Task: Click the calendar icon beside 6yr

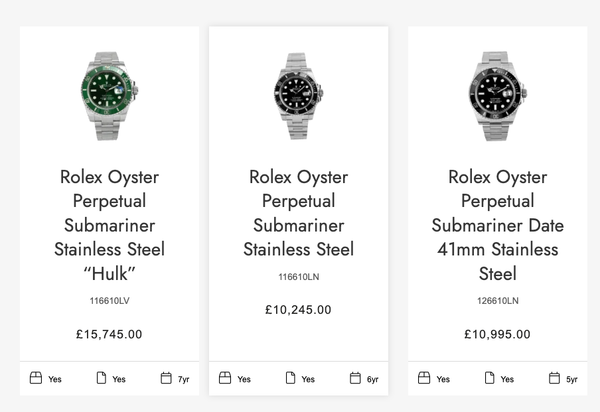Action: (355, 378)
